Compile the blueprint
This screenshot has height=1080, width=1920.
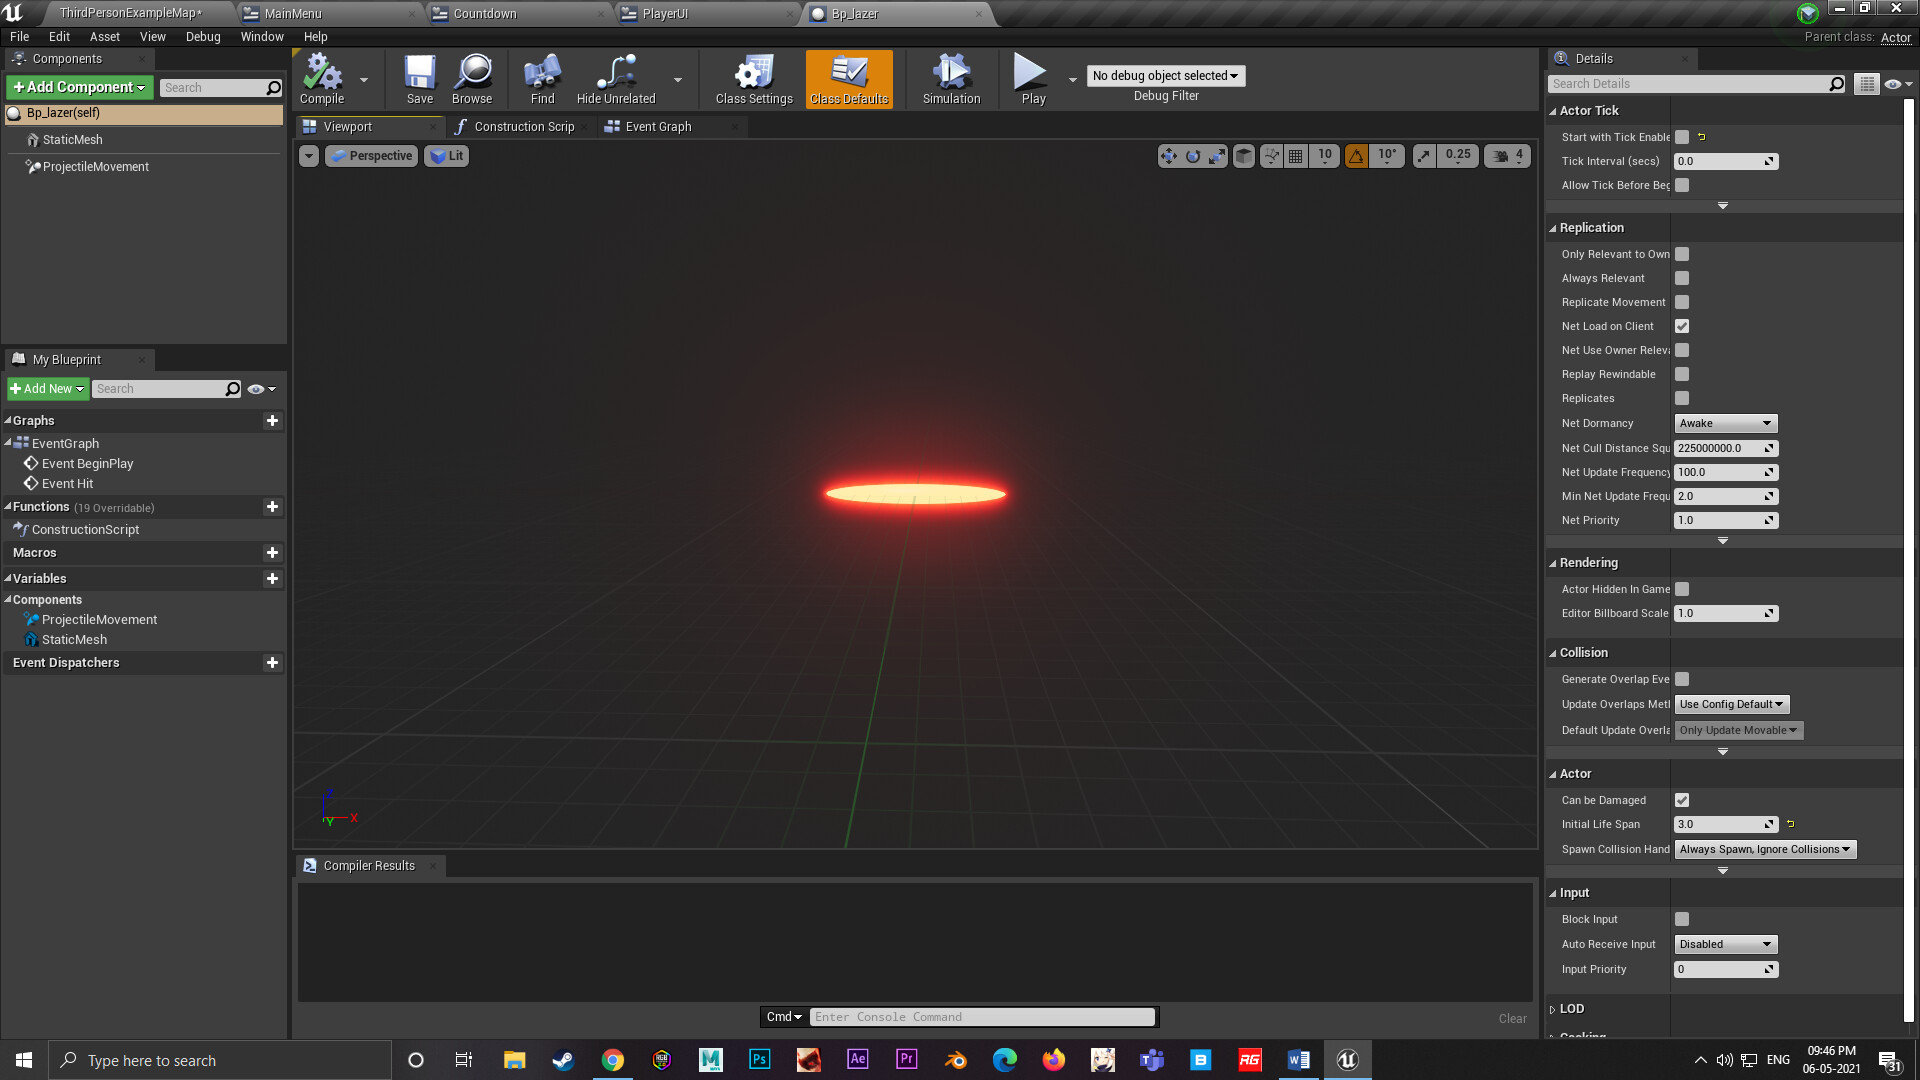[320, 79]
